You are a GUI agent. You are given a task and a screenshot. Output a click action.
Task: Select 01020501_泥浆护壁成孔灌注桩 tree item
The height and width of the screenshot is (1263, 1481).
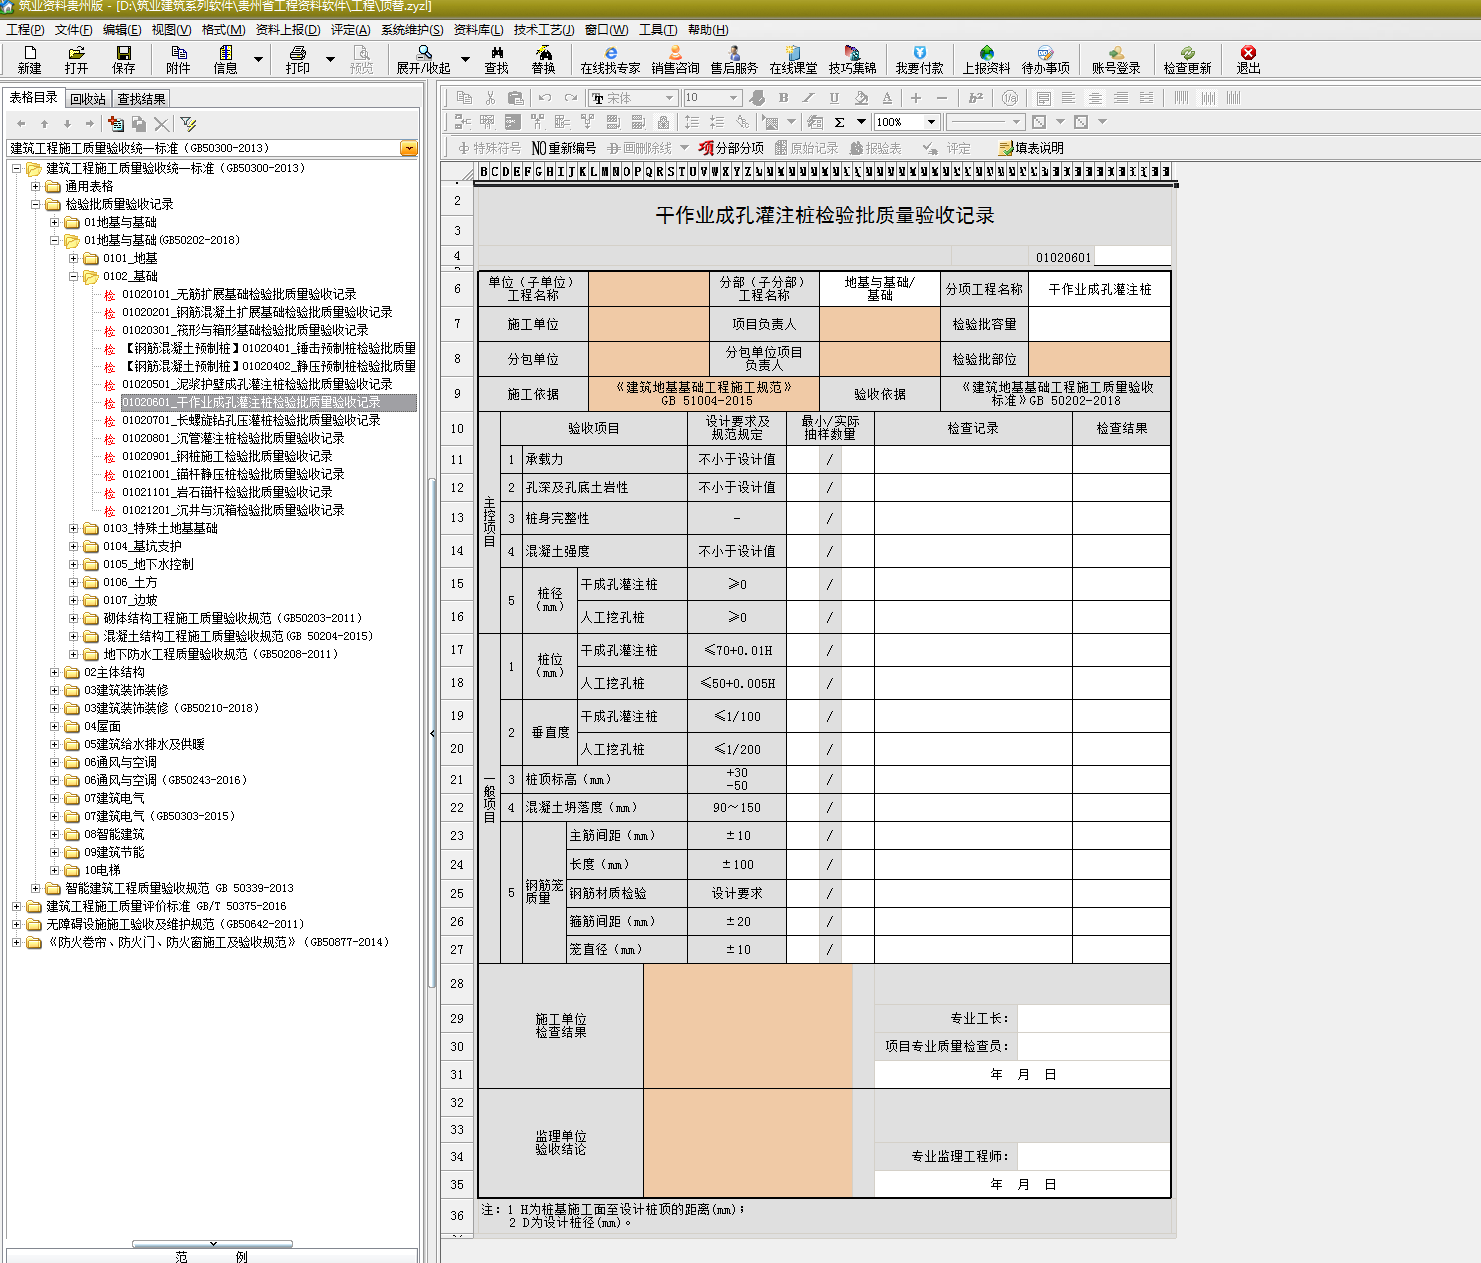257,384
